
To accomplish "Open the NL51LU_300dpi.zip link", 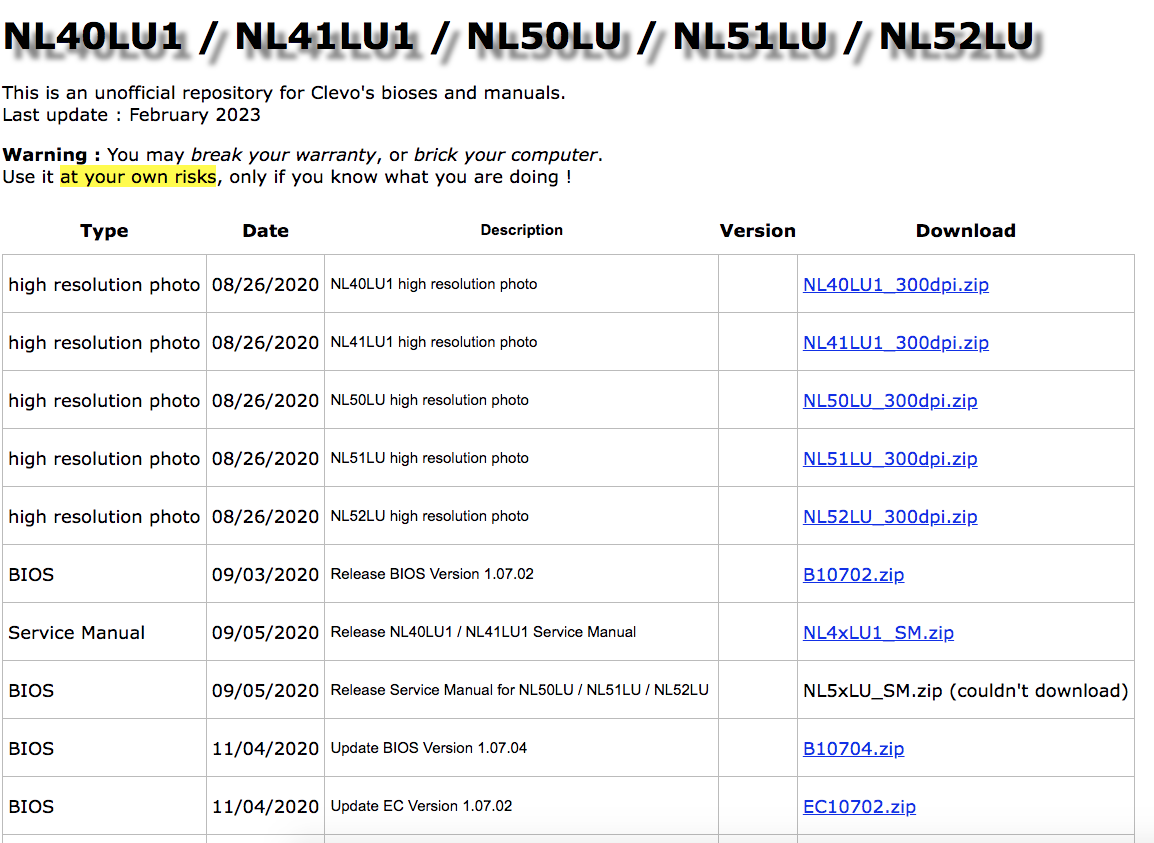I will click(x=890, y=459).
